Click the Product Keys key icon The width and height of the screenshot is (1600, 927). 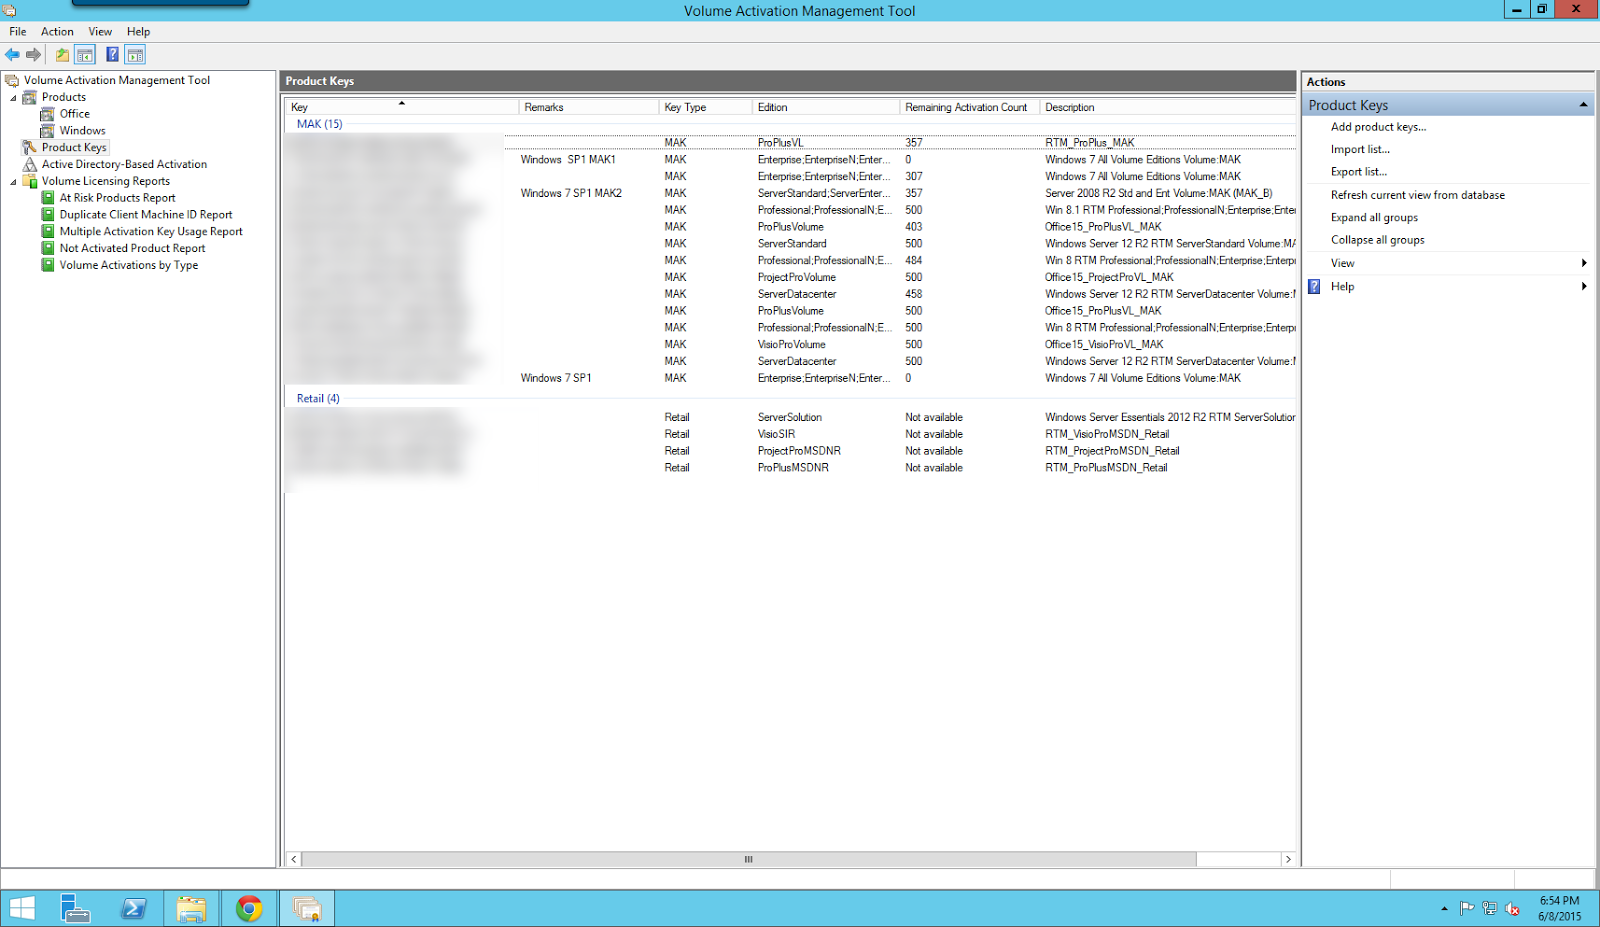click(x=30, y=147)
